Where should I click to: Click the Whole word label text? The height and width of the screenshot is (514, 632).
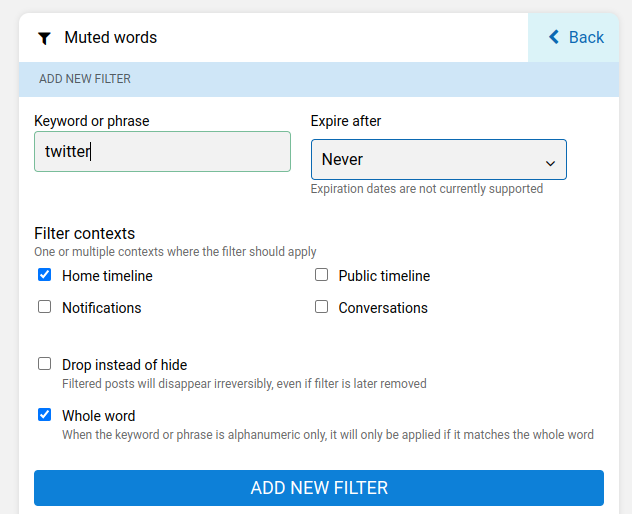[x=98, y=416]
